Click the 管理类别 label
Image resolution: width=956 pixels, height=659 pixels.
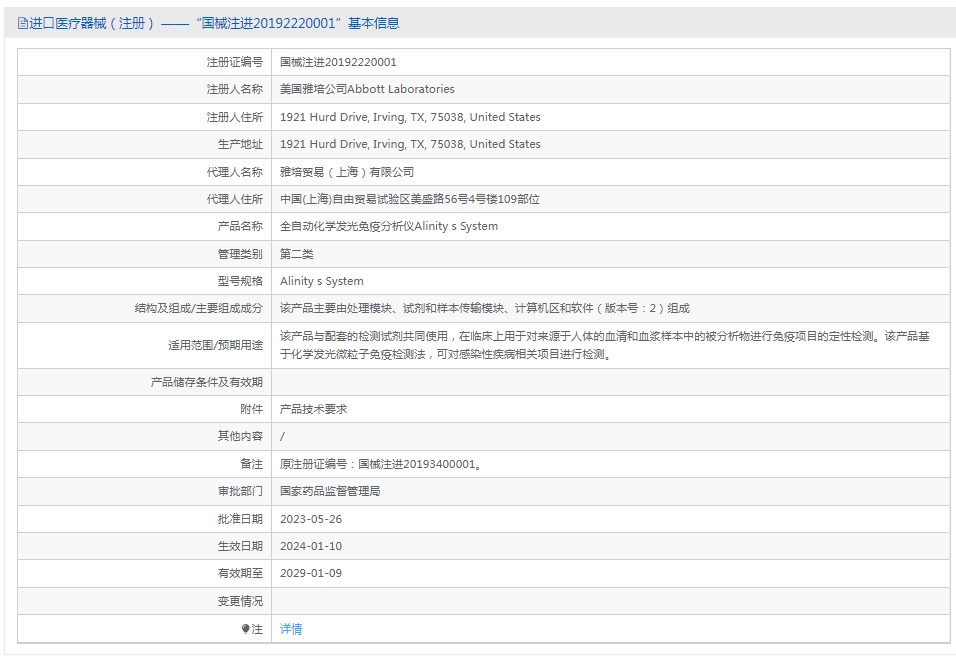(240, 254)
